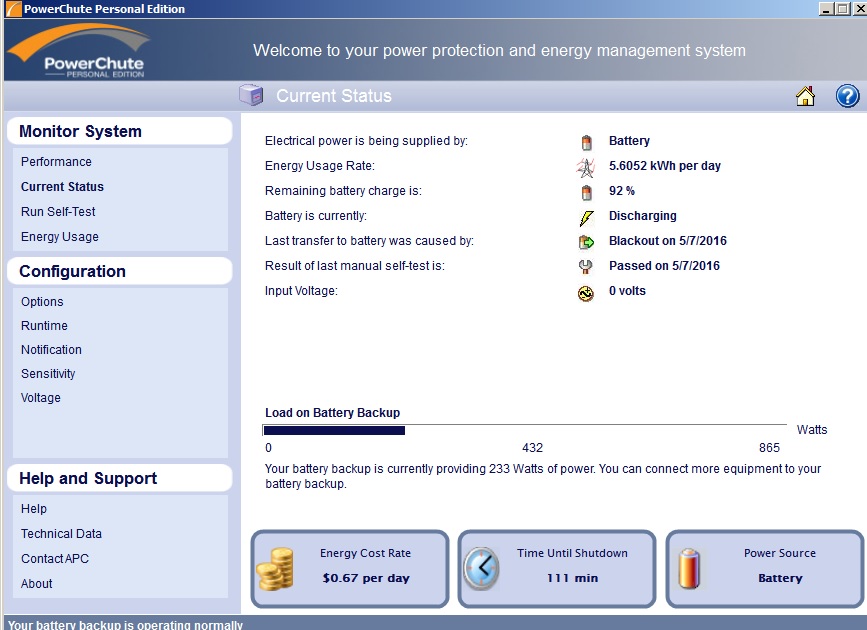867x630 pixels.
Task: Click 'Energy Usage Rate:' label
Action: pyautogui.click(x=320, y=165)
